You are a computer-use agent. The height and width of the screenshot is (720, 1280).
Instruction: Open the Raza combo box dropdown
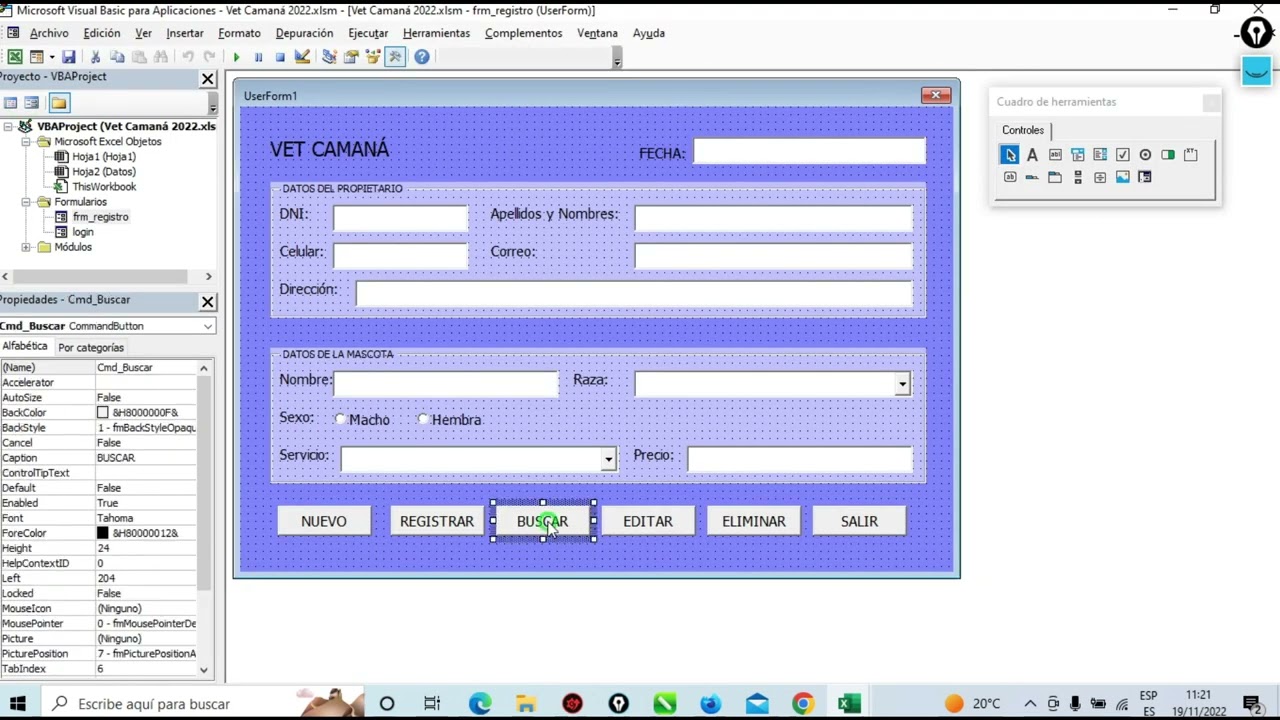pos(903,384)
